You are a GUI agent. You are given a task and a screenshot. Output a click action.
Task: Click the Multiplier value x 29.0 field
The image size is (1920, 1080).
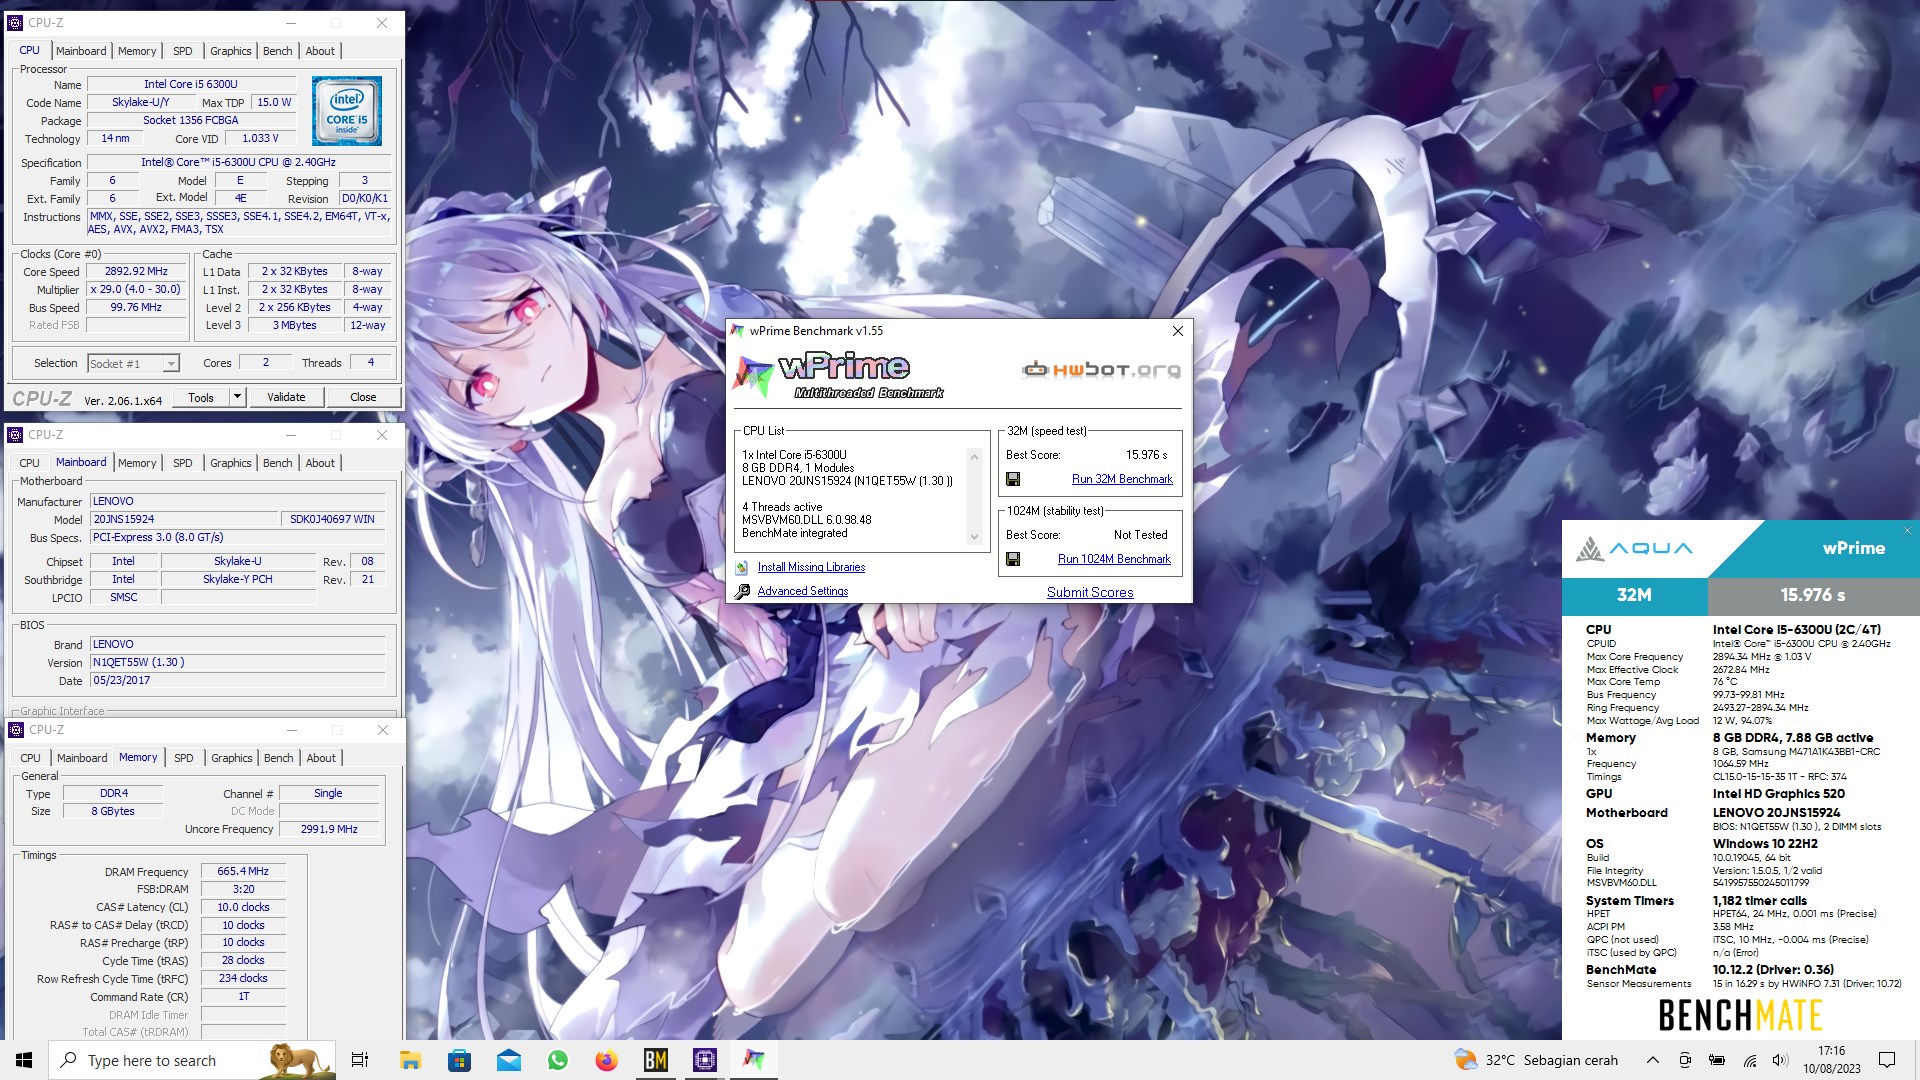[x=136, y=290]
